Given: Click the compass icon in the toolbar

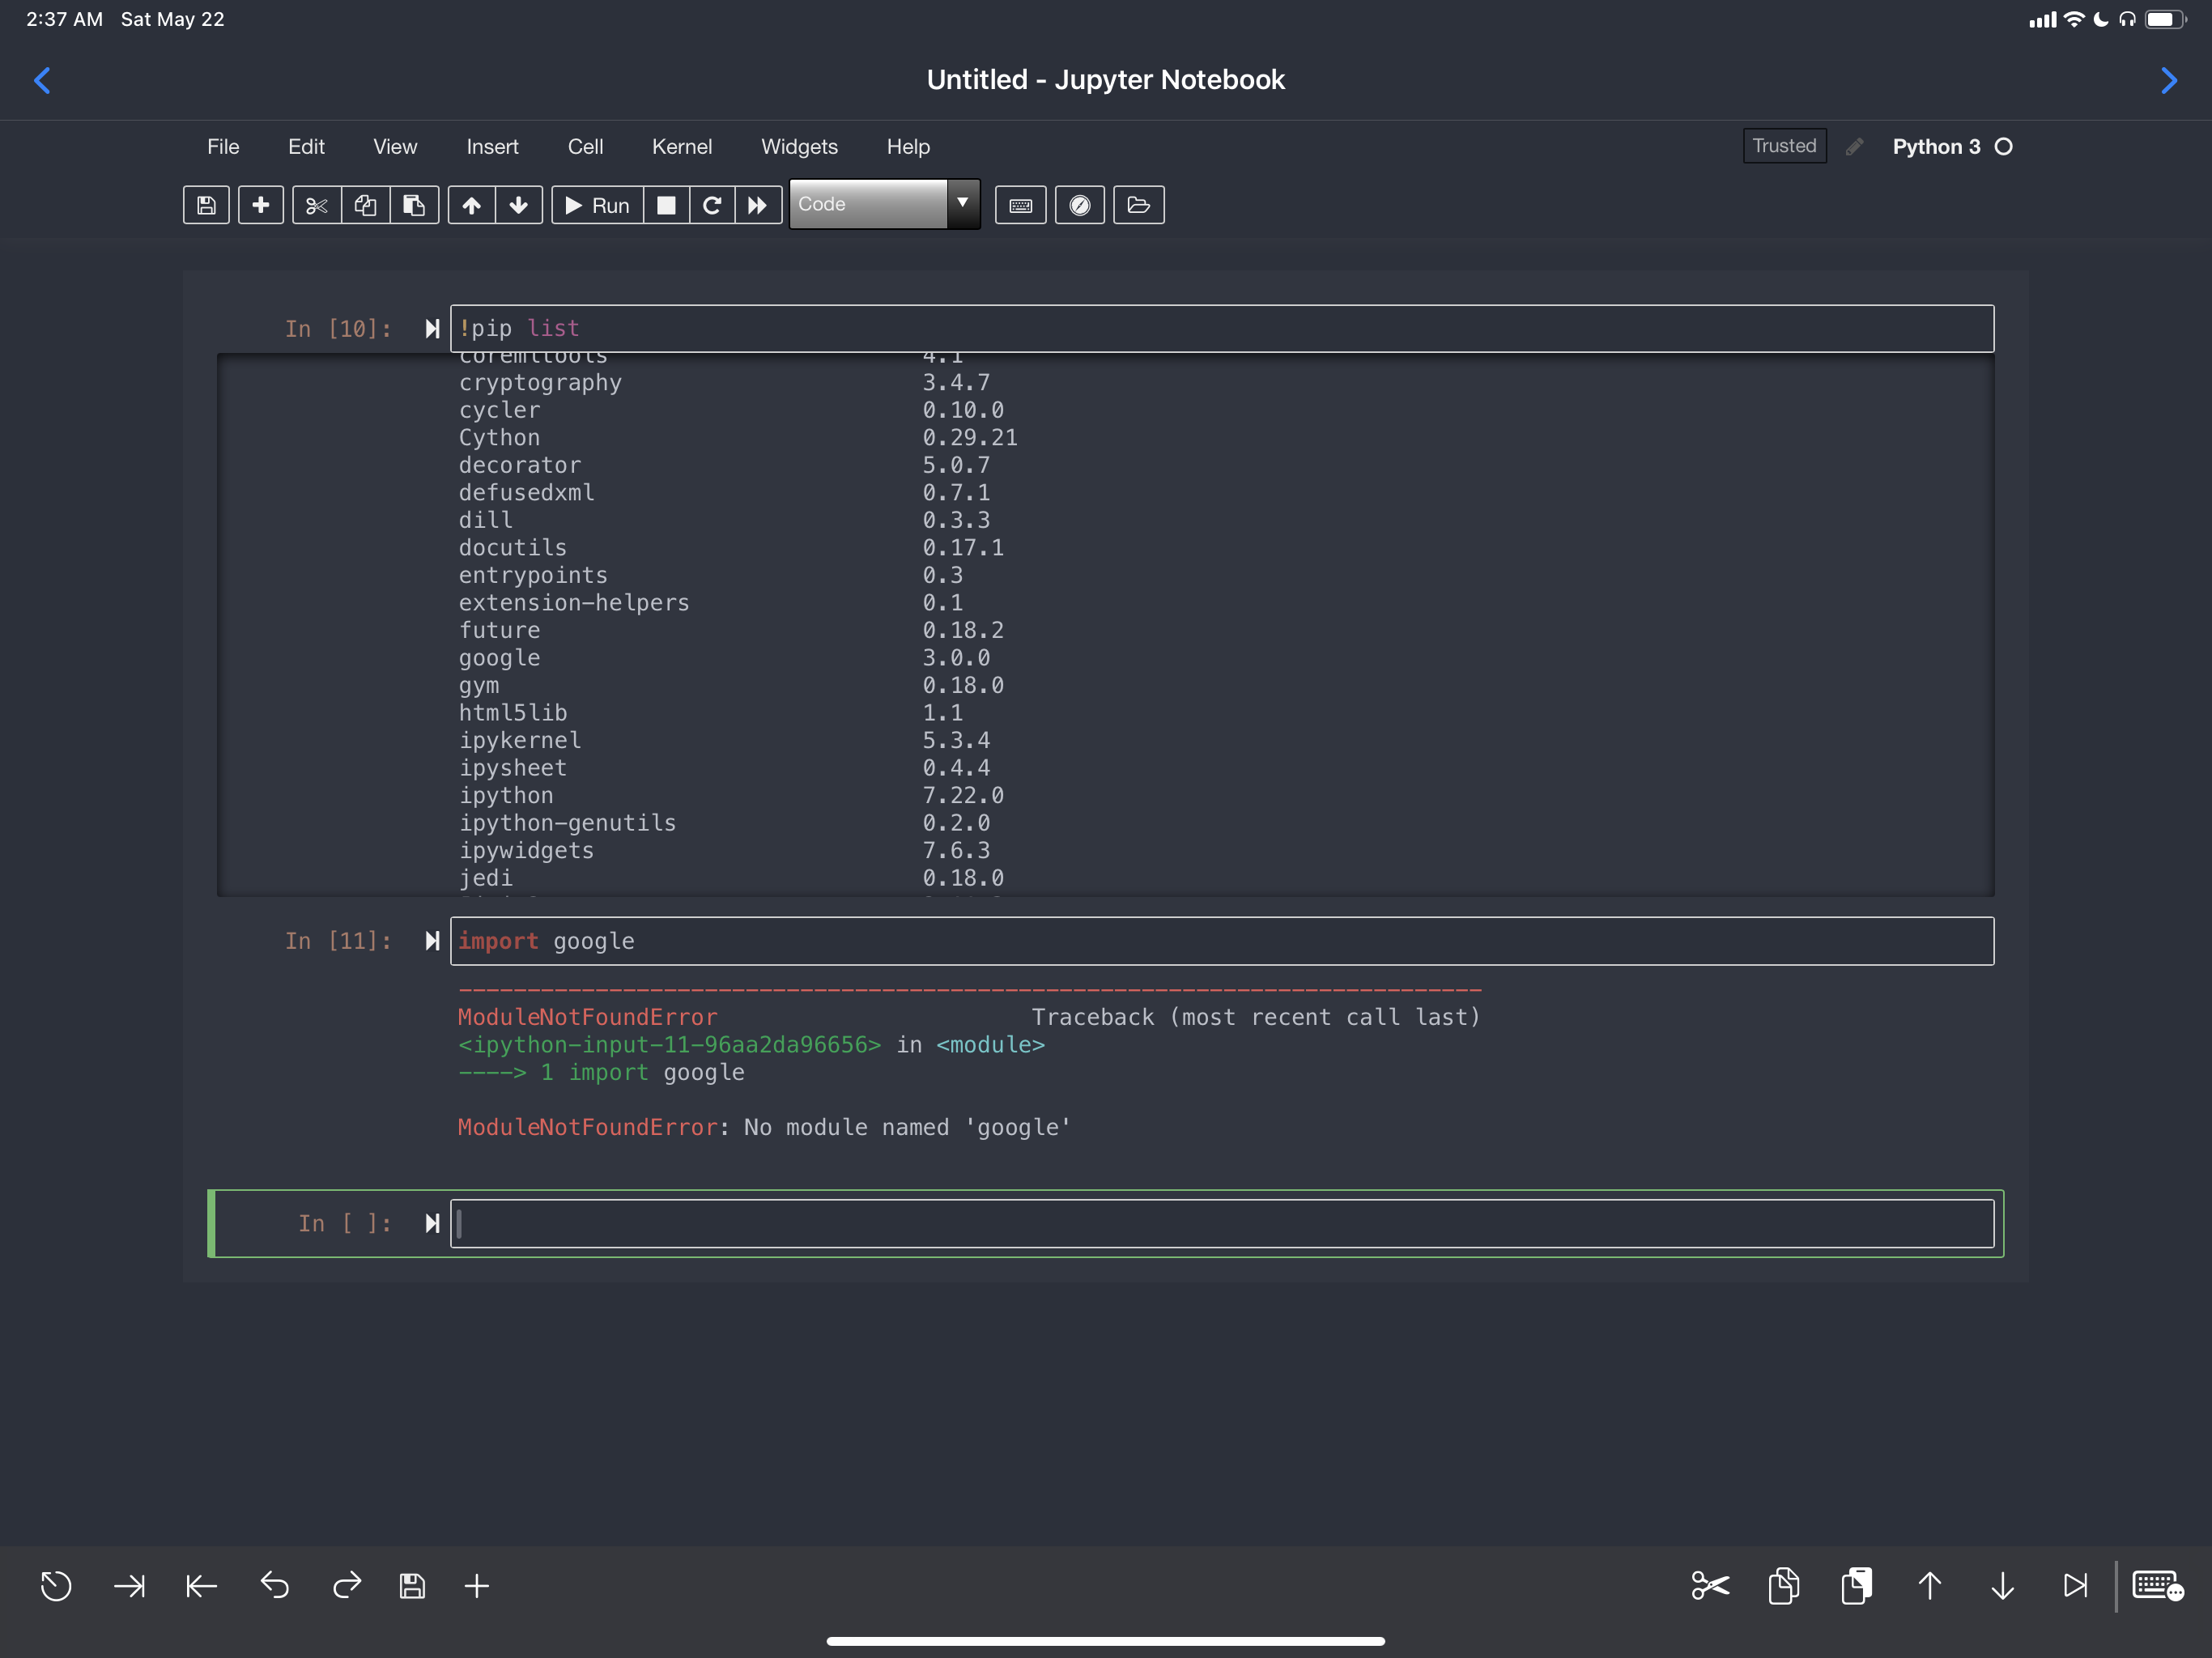Looking at the screenshot, I should [1080, 205].
